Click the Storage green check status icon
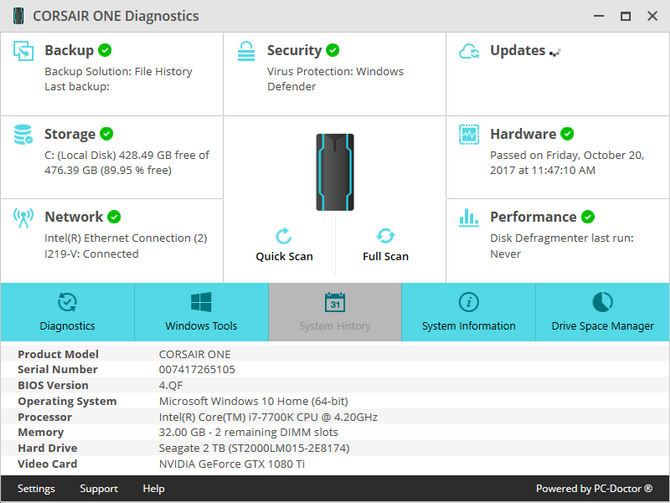 [x=106, y=134]
